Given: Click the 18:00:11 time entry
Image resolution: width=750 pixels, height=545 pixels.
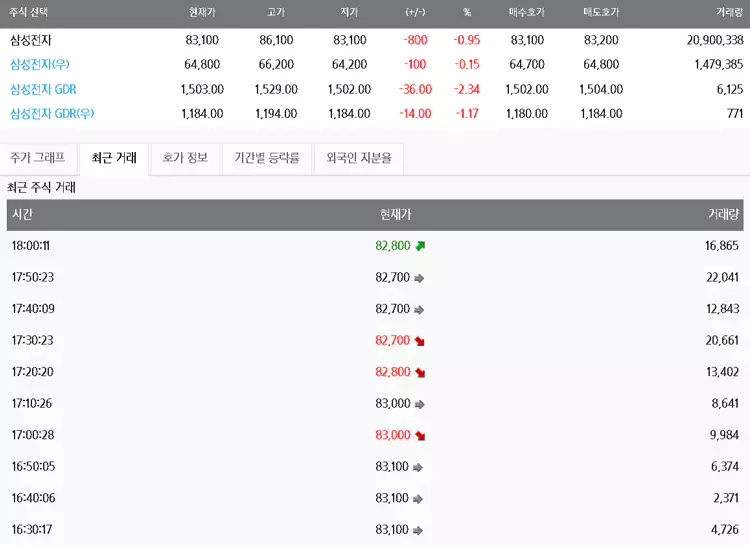Looking at the screenshot, I should [x=31, y=246].
